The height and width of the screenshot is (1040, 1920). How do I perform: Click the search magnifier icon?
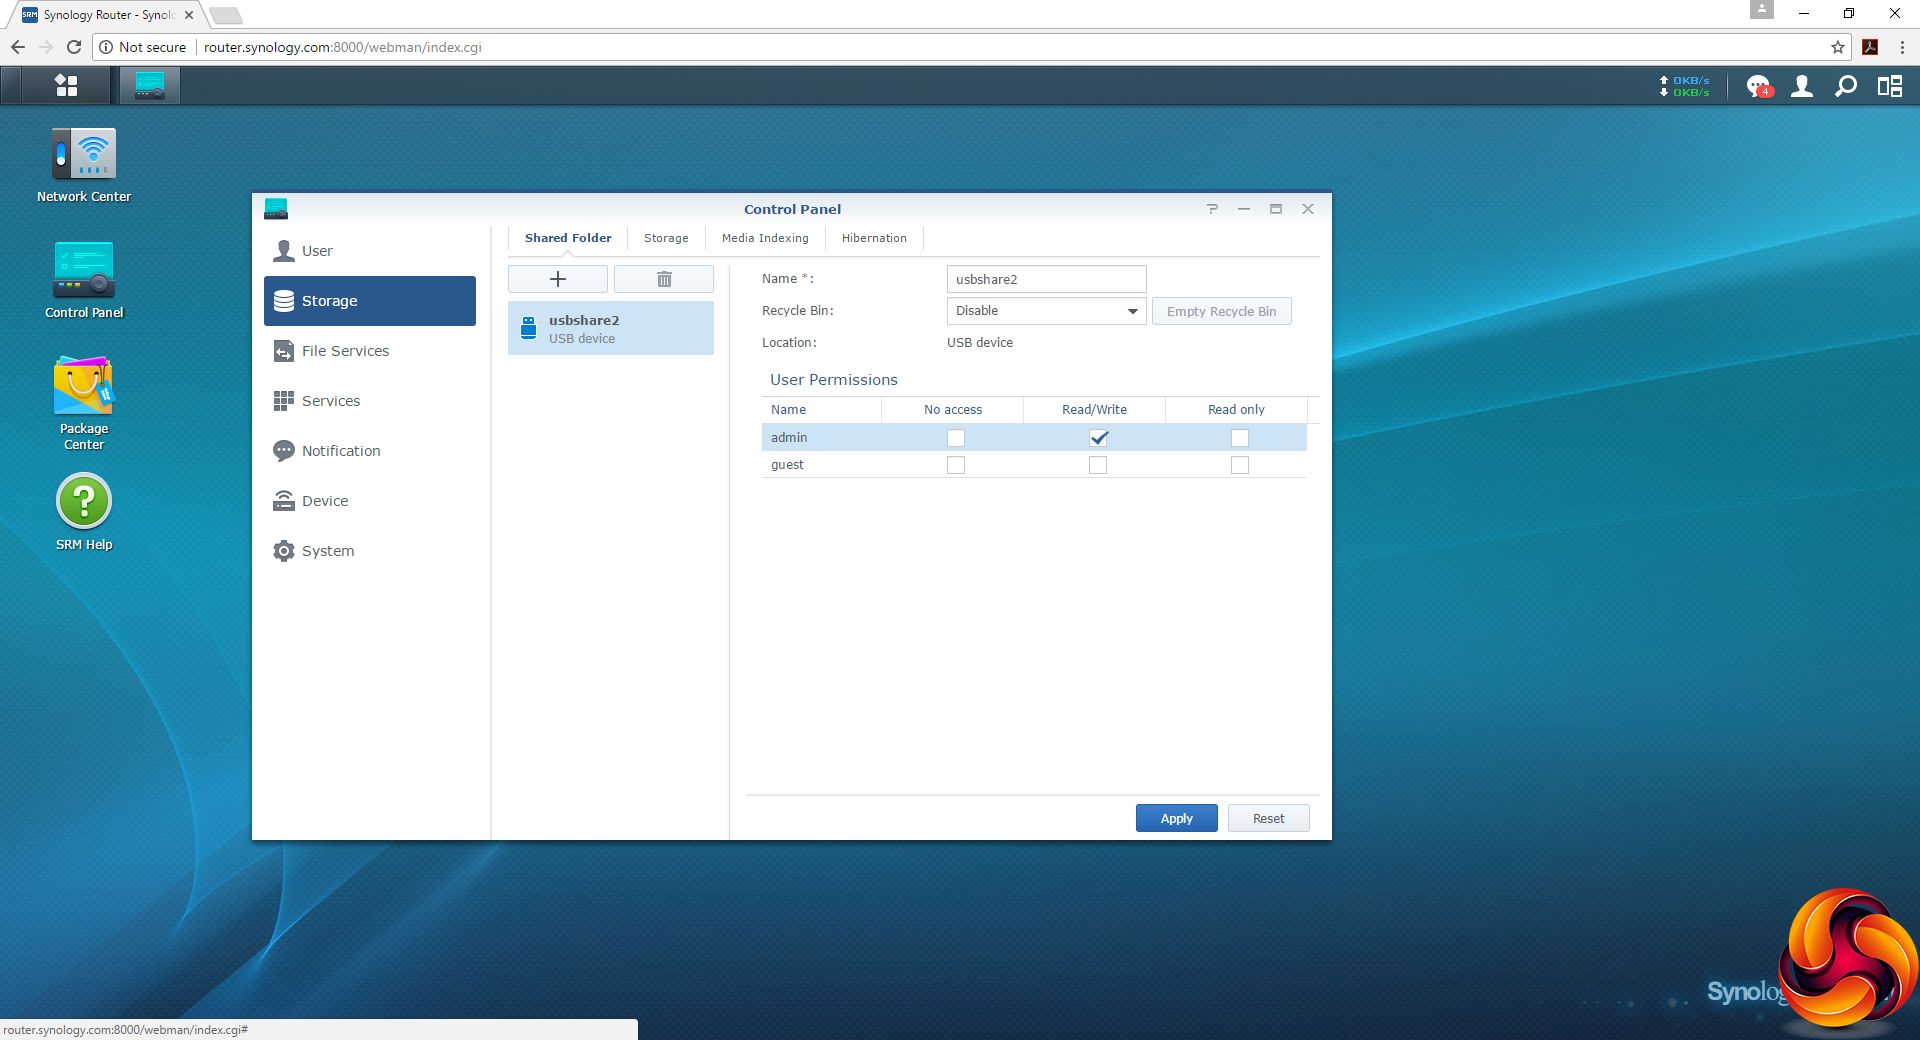(1846, 87)
